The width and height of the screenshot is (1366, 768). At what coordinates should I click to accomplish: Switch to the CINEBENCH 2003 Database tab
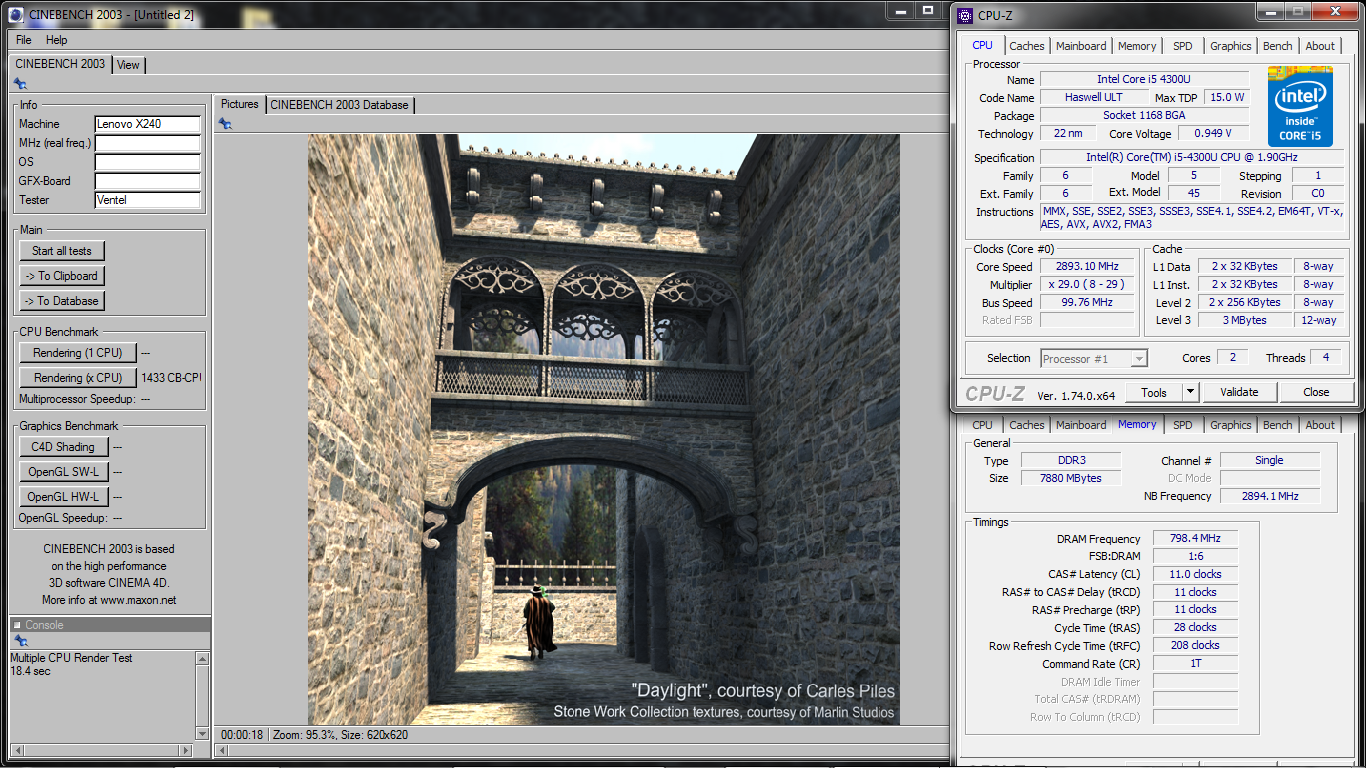[x=340, y=105]
